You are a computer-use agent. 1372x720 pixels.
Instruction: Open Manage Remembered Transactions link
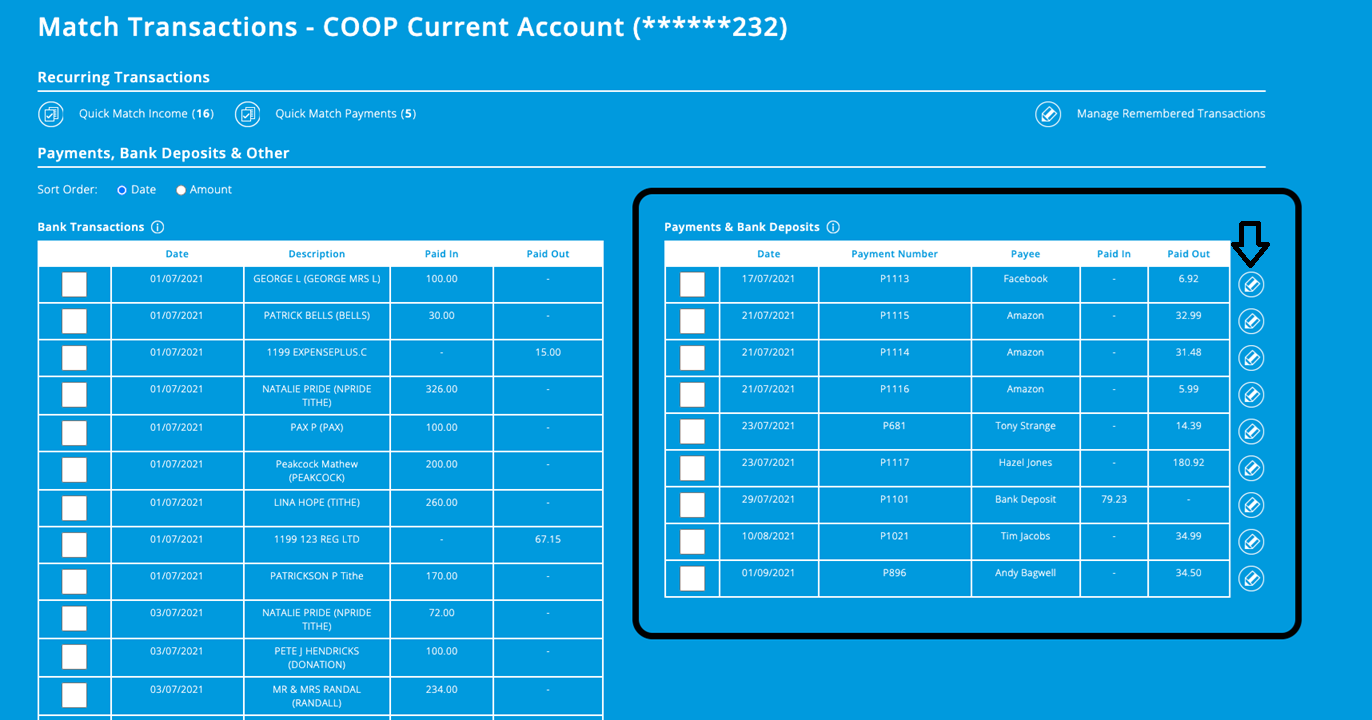[1171, 114]
